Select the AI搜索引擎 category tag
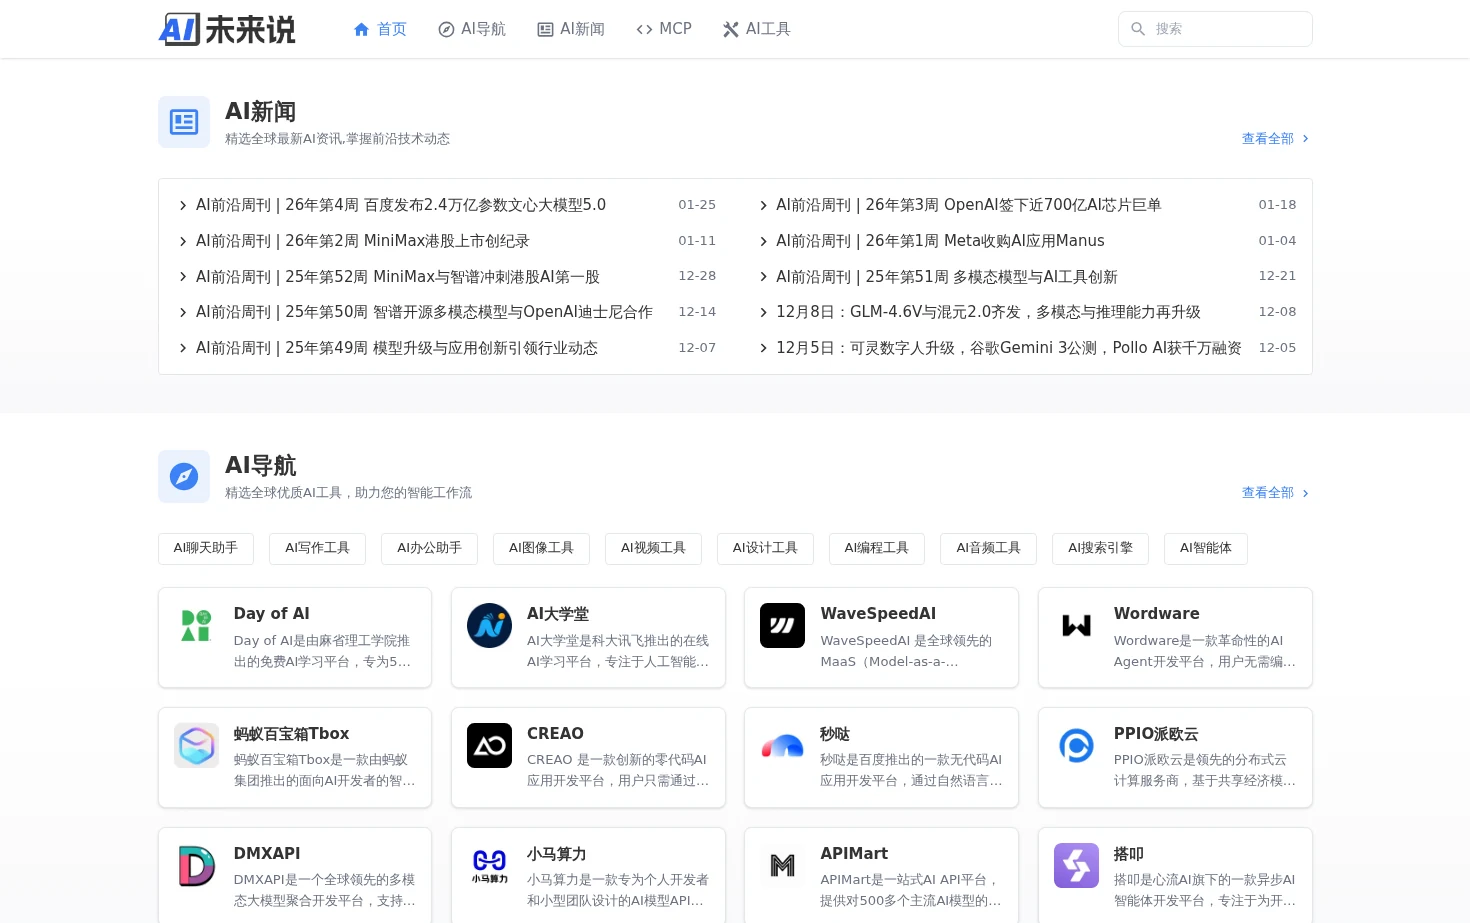Screen dimensions: 1470x923 click(x=1101, y=548)
